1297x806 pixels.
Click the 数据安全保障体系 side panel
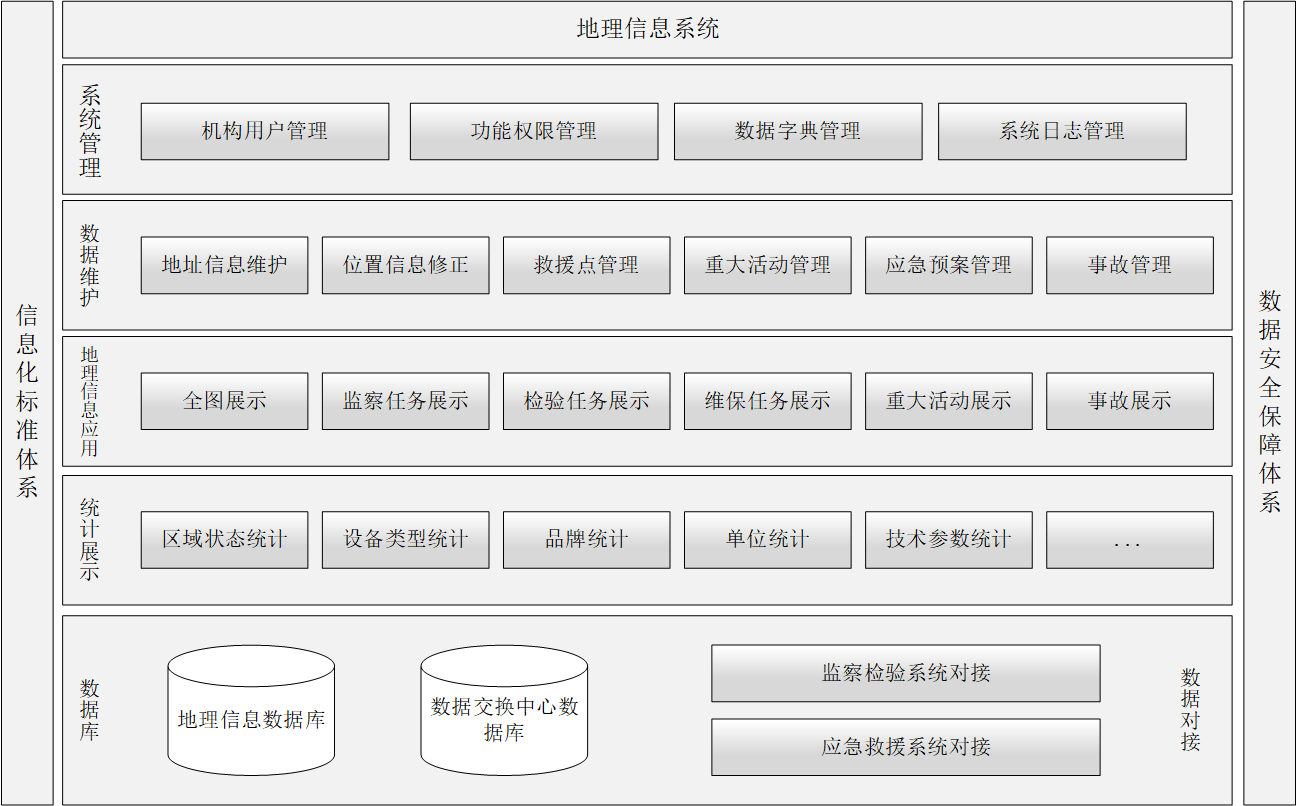(1269, 402)
